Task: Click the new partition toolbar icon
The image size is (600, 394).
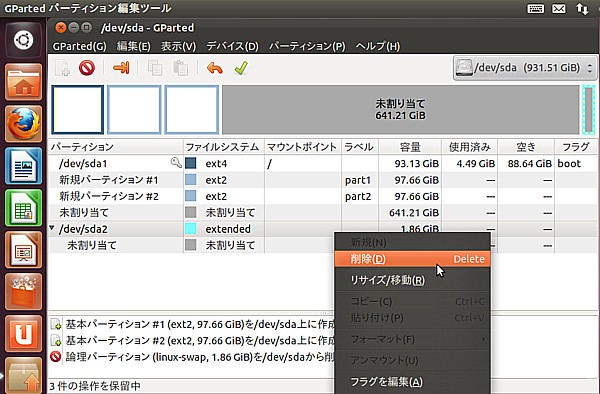Action: point(62,68)
